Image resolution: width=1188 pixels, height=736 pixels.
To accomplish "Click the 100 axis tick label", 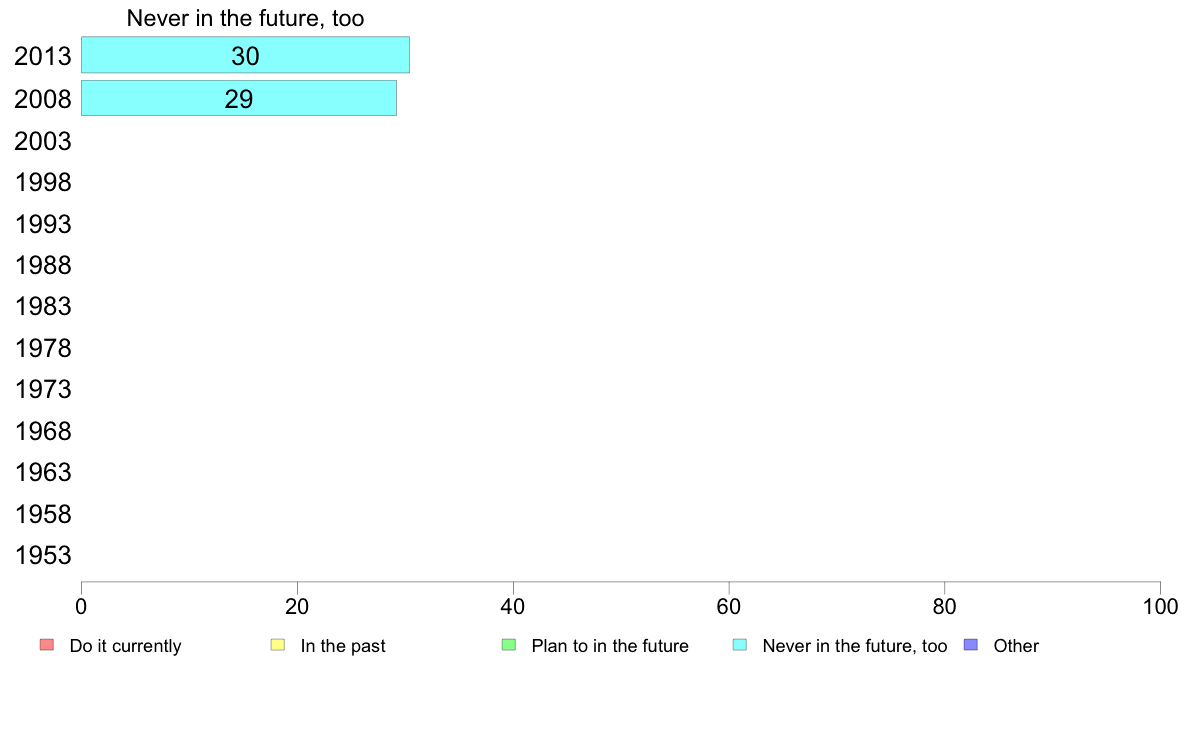I will click(1161, 606).
